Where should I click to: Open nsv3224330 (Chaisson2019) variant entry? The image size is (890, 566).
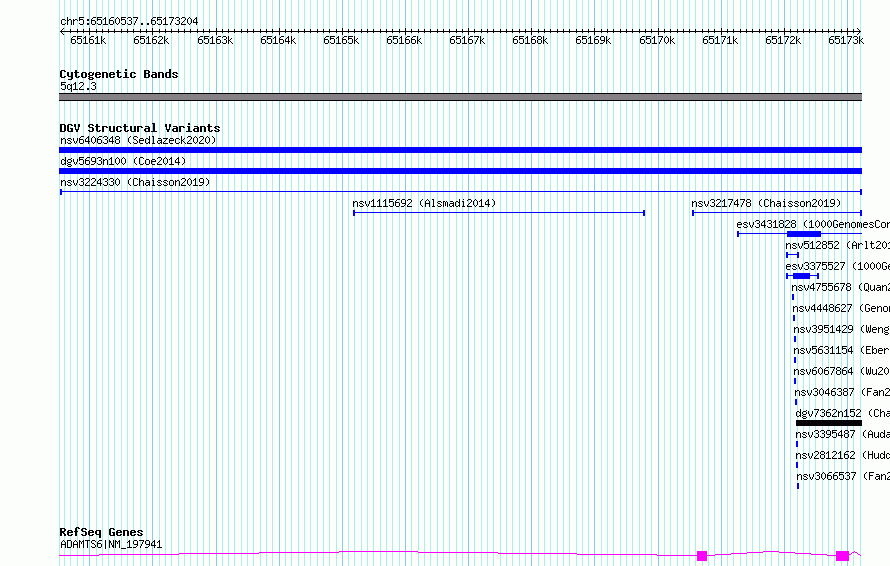(135, 182)
